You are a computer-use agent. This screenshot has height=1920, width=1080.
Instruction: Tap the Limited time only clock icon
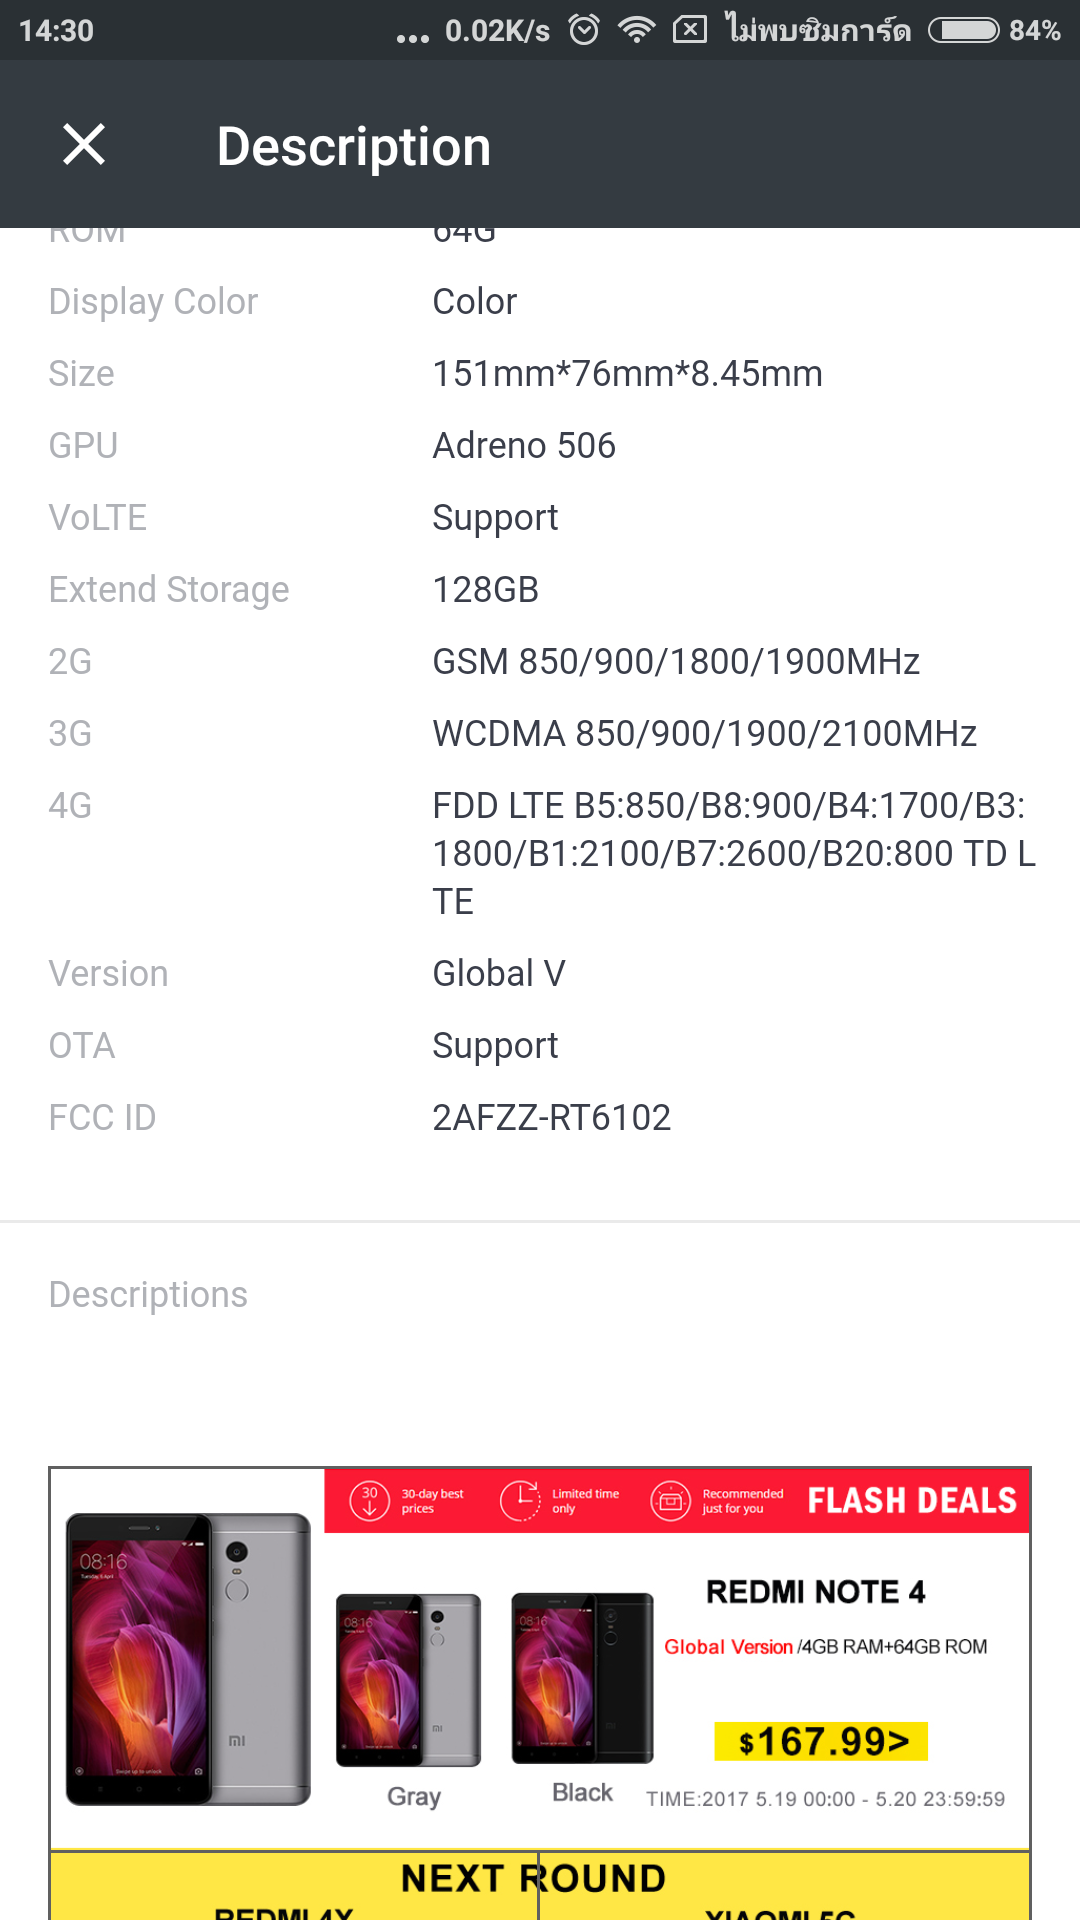(520, 1500)
